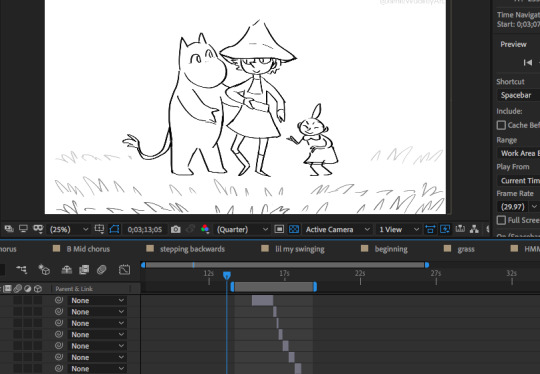540x374 pixels.
Task: Open the (29.97) frame rate dropdown
Action: (518, 207)
